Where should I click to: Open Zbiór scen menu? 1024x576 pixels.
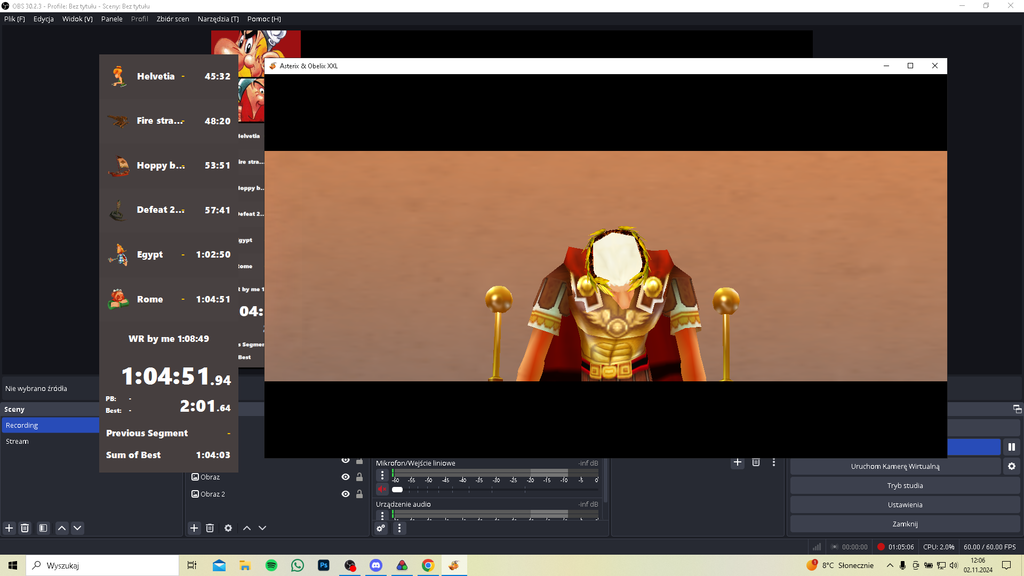click(172, 19)
